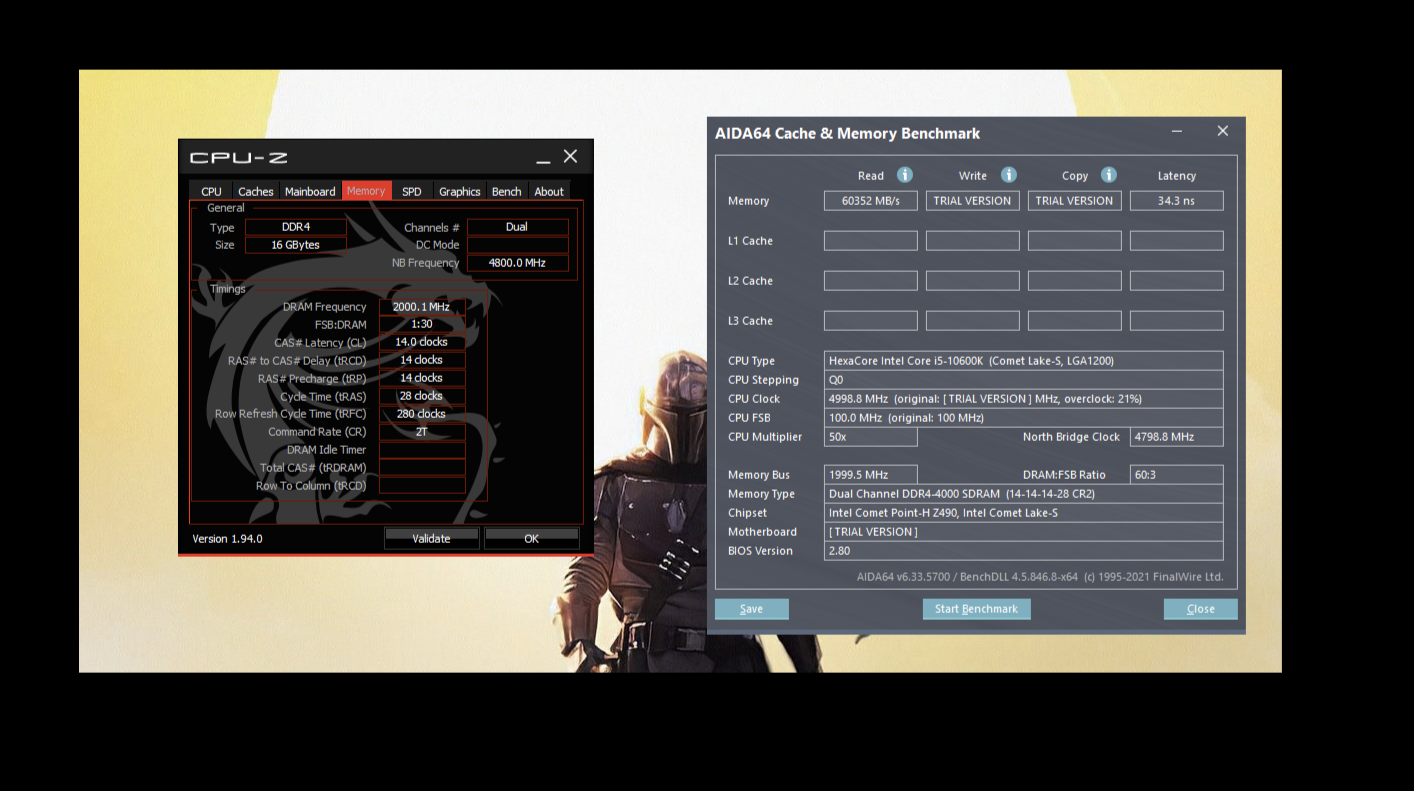
Task: Click the RAS# Precharge 14 clocks value
Action: point(422,379)
